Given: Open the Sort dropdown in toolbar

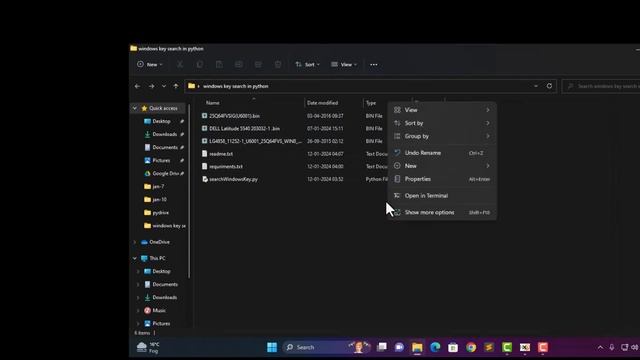Looking at the screenshot, I should click(x=307, y=64).
